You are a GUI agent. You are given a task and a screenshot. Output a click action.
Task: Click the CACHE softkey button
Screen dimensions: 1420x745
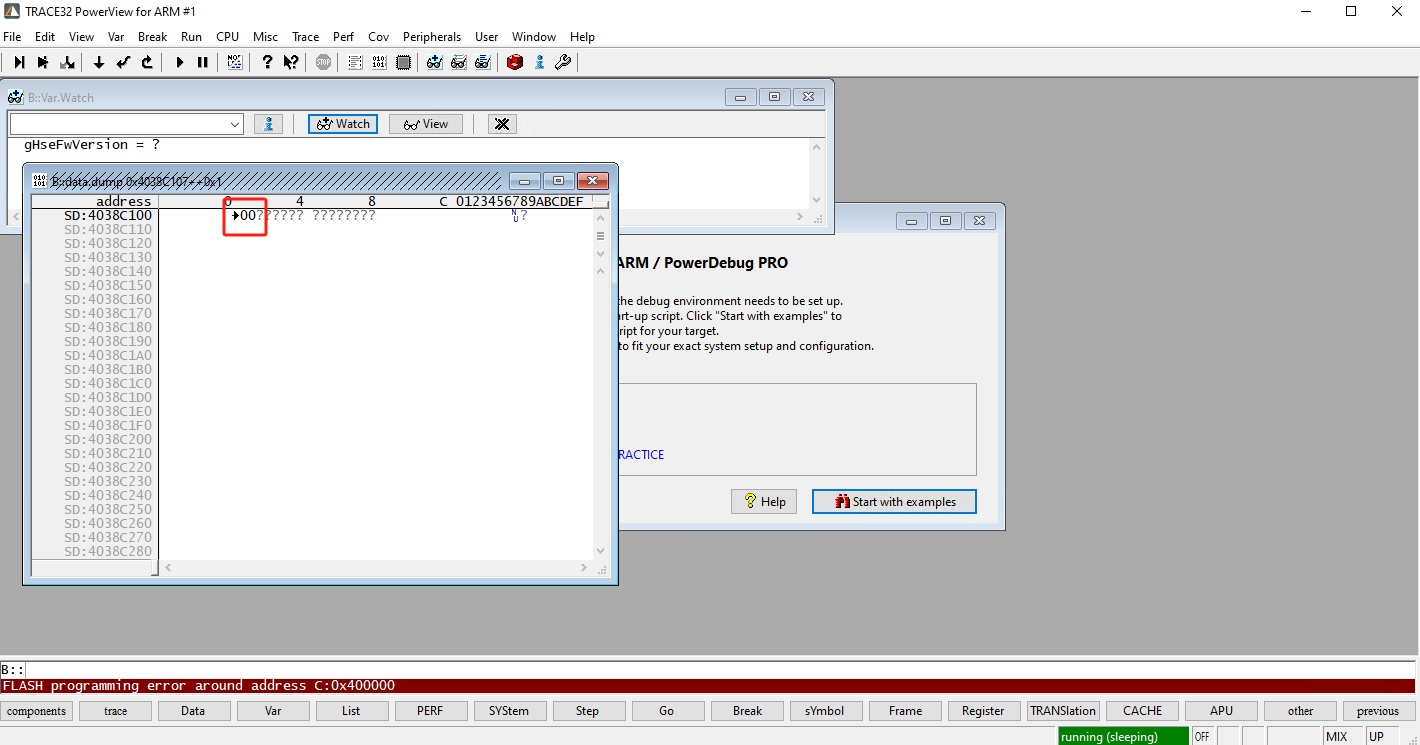1142,711
